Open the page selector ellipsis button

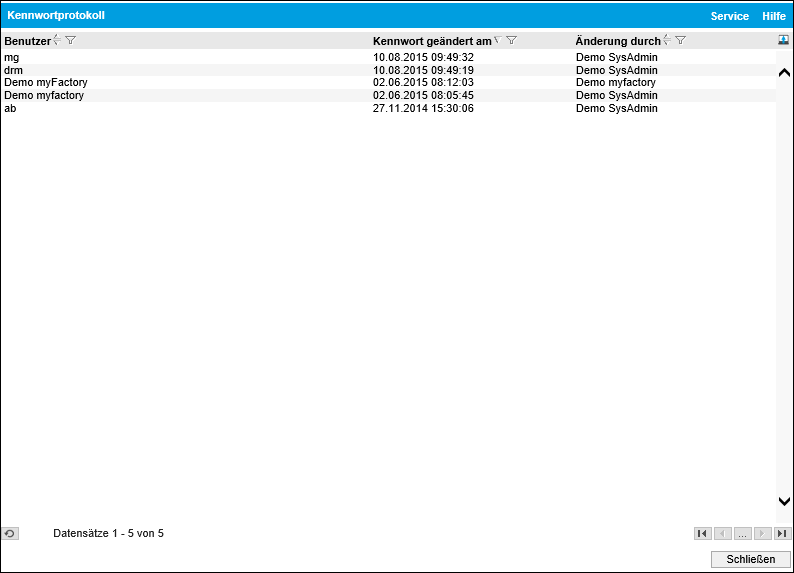pyautogui.click(x=742, y=534)
